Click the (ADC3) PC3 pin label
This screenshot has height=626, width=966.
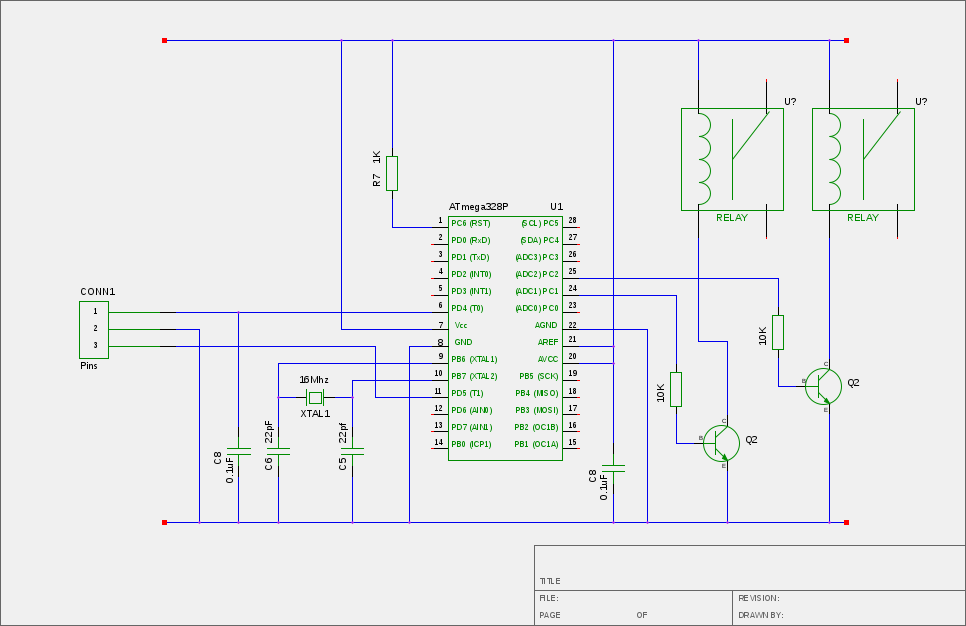[x=537, y=257]
